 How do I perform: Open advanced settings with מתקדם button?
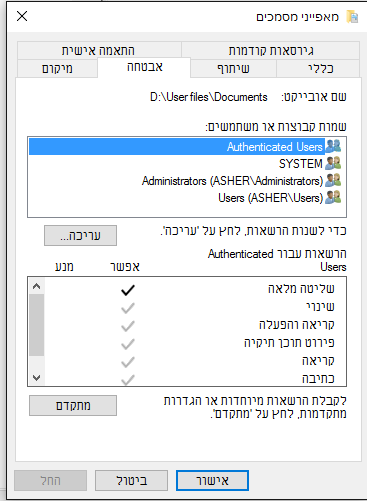pyautogui.click(x=73, y=405)
